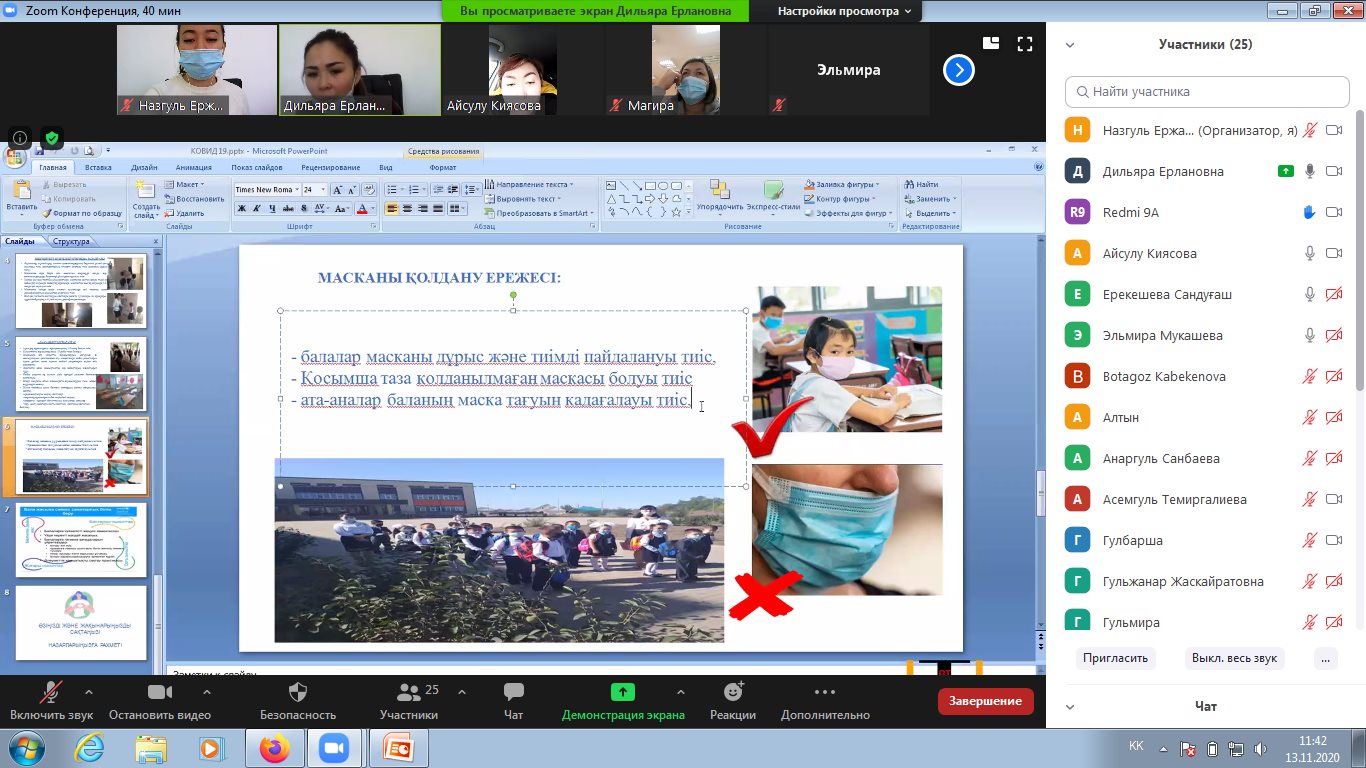
Task: Enter full screen view icon
Action: [1024, 43]
